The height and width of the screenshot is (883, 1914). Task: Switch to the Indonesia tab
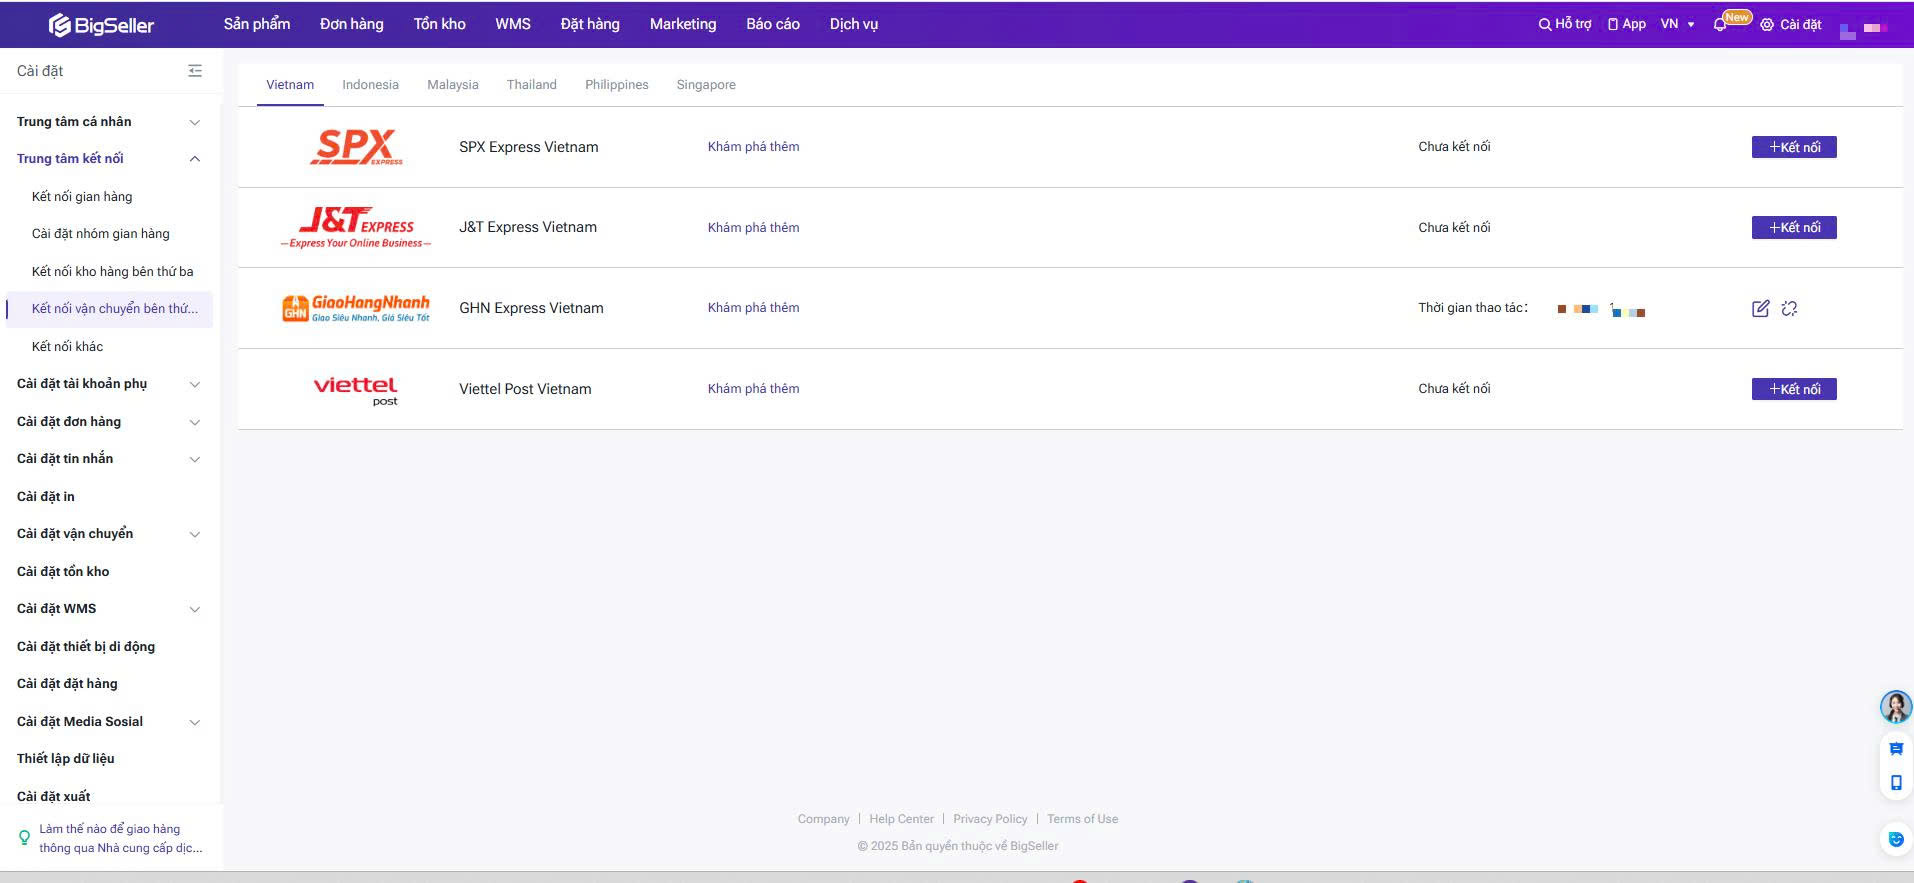click(x=370, y=85)
